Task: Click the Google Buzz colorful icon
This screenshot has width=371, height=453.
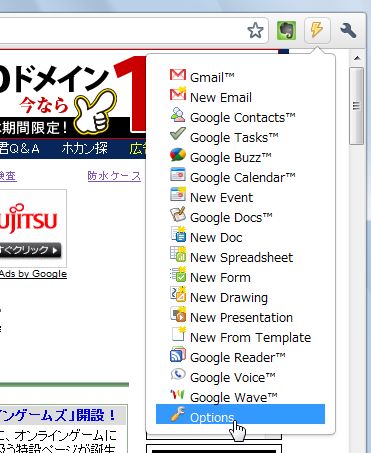Action: pyautogui.click(x=178, y=155)
